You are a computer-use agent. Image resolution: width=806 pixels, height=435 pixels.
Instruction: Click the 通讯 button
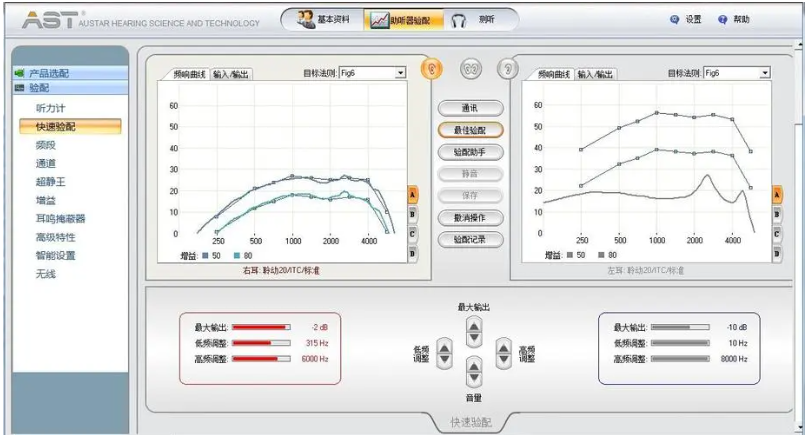coord(470,108)
